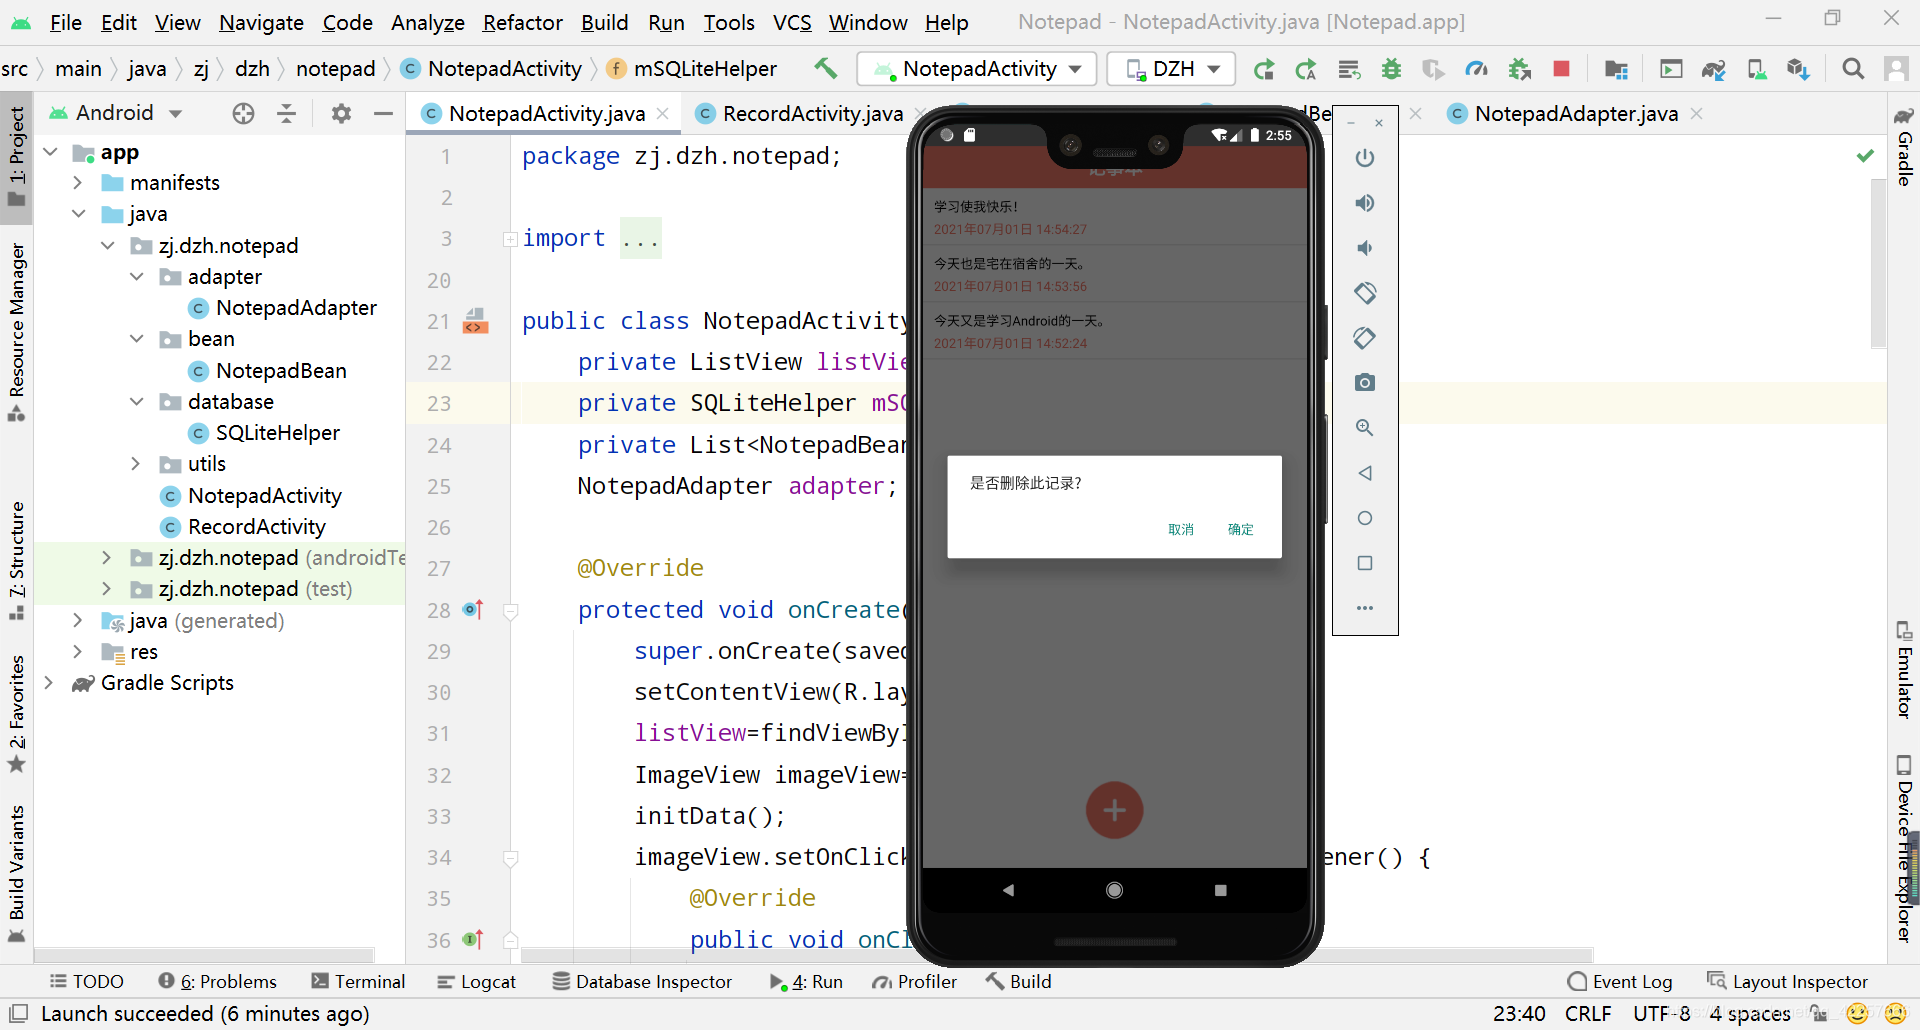The height and width of the screenshot is (1030, 1920).
Task: Open the Event Log
Action: coord(1620,982)
